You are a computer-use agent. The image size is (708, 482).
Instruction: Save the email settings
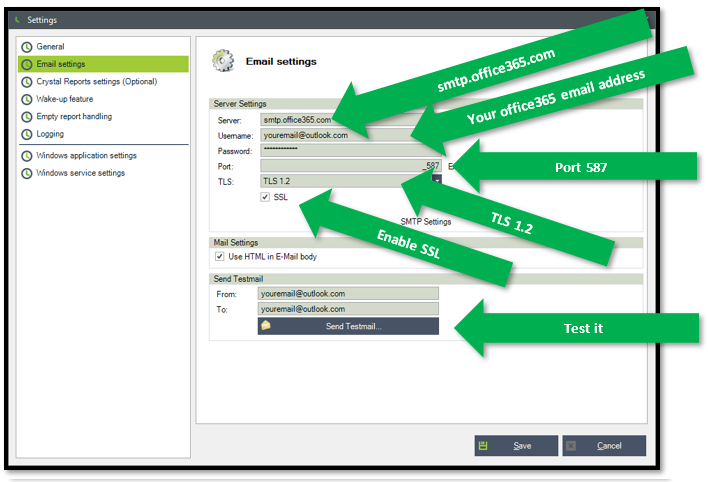pos(516,446)
